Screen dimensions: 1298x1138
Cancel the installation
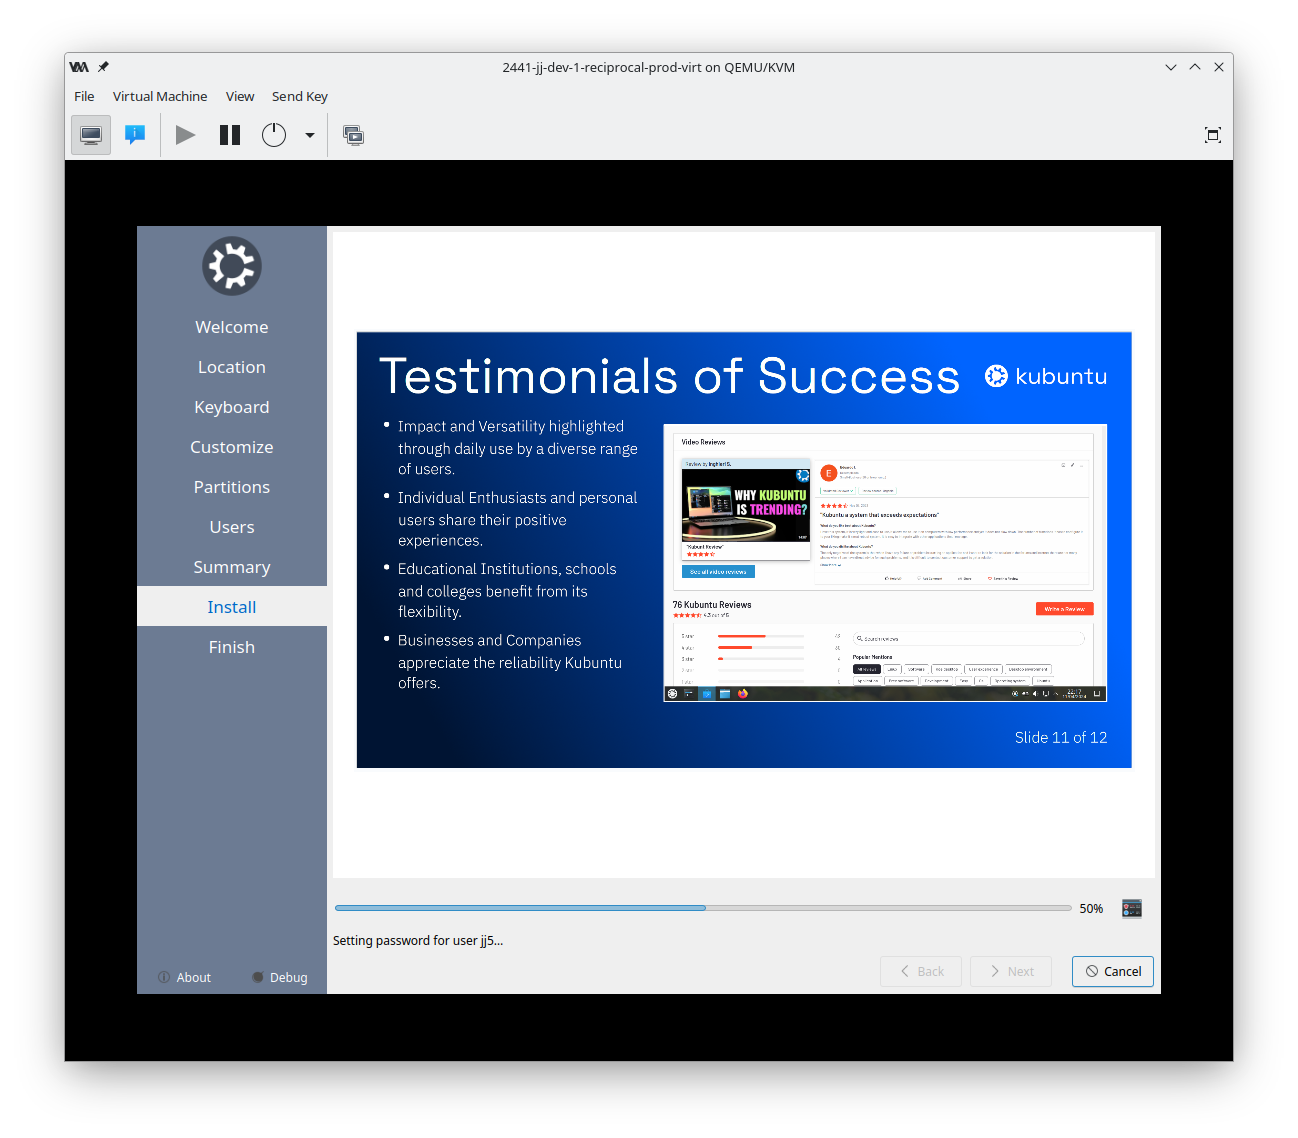tap(1113, 971)
